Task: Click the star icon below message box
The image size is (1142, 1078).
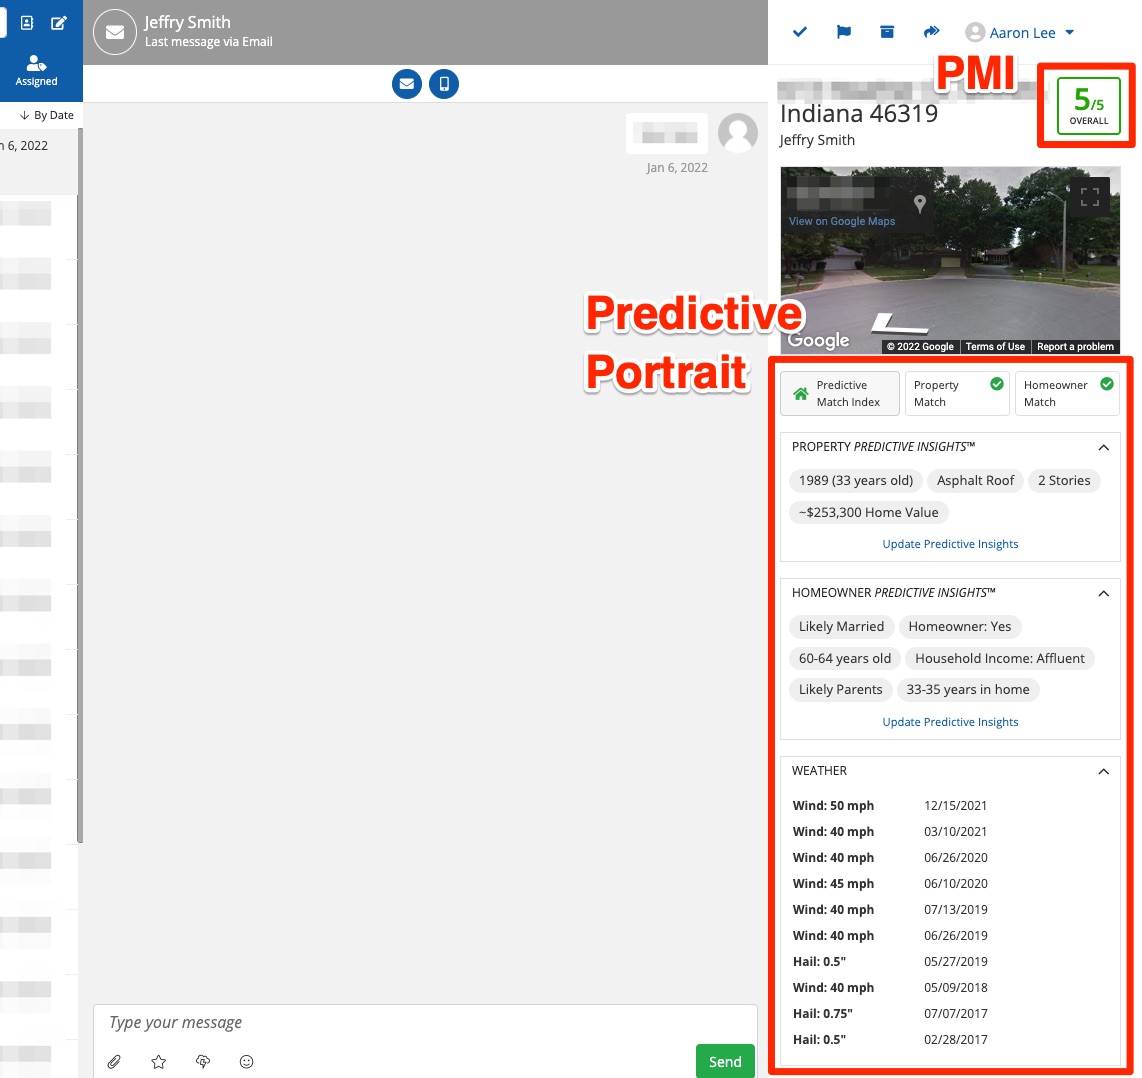Action: (159, 1062)
